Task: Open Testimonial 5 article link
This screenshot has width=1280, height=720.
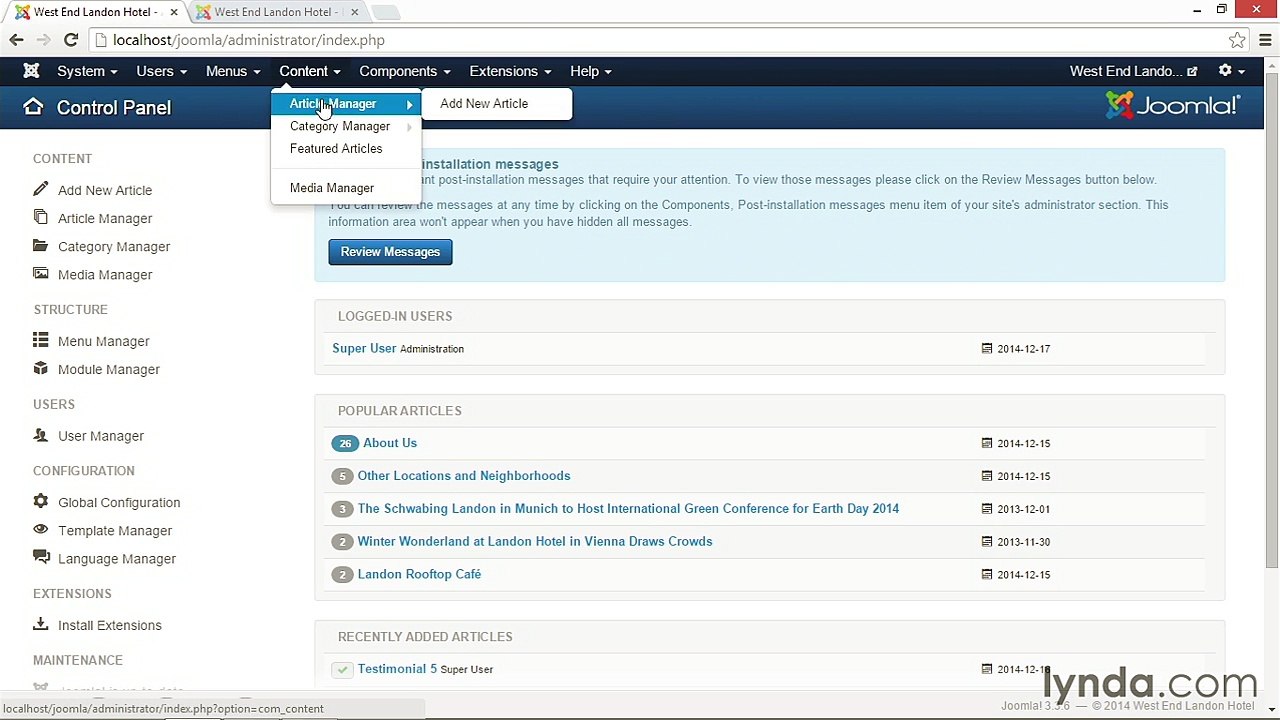Action: point(397,669)
